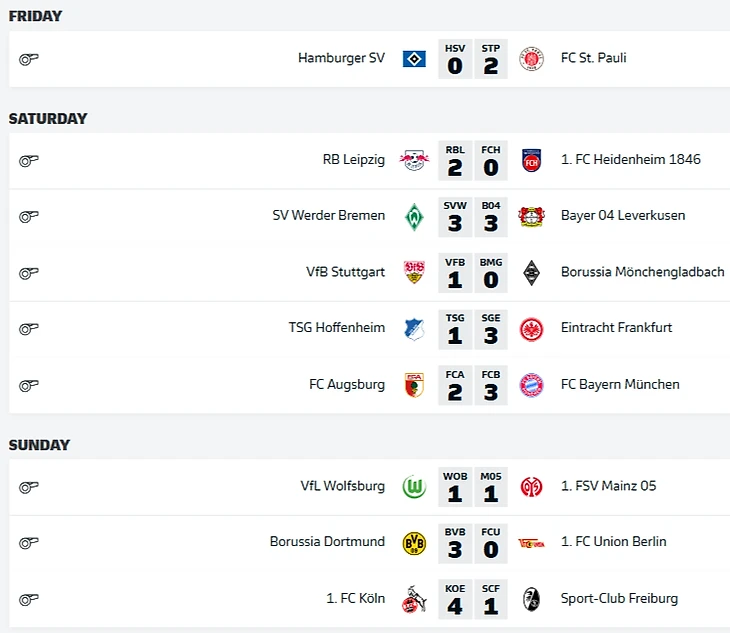Click the Bayer 04 Leverkusen logo

click(x=531, y=217)
